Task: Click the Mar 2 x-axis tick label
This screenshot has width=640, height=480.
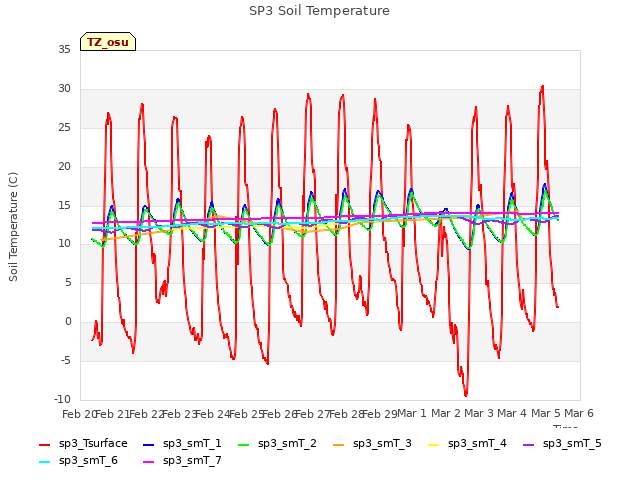Action: (445, 413)
